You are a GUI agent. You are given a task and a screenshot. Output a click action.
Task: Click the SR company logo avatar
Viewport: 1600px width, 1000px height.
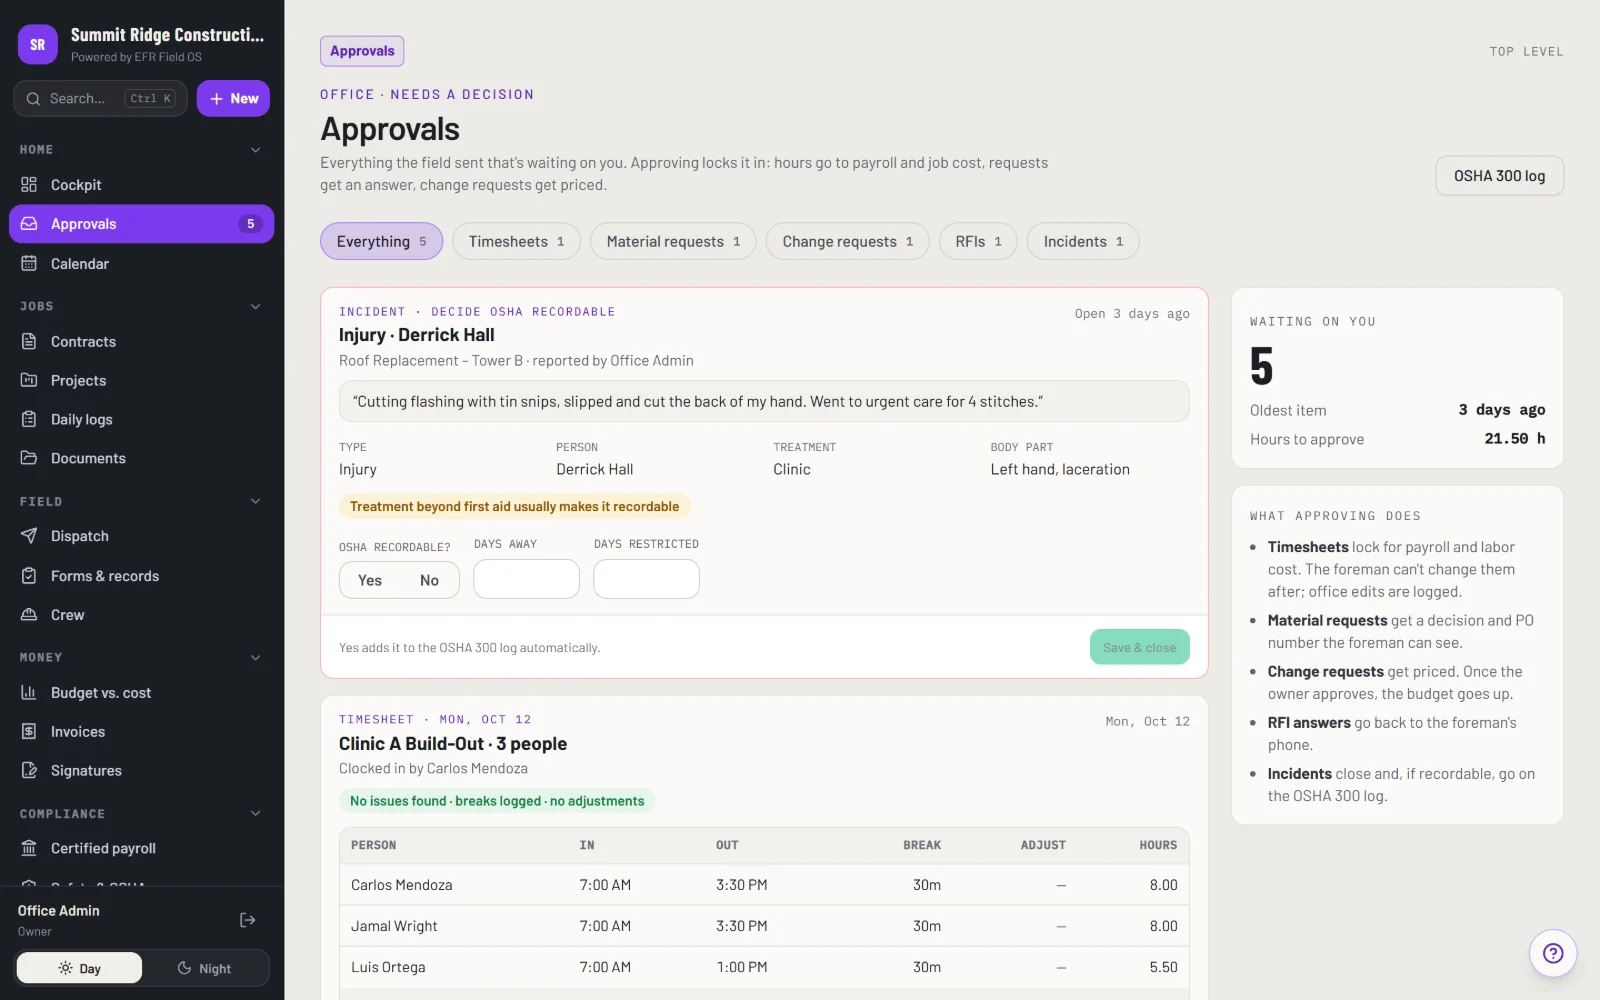tap(38, 45)
